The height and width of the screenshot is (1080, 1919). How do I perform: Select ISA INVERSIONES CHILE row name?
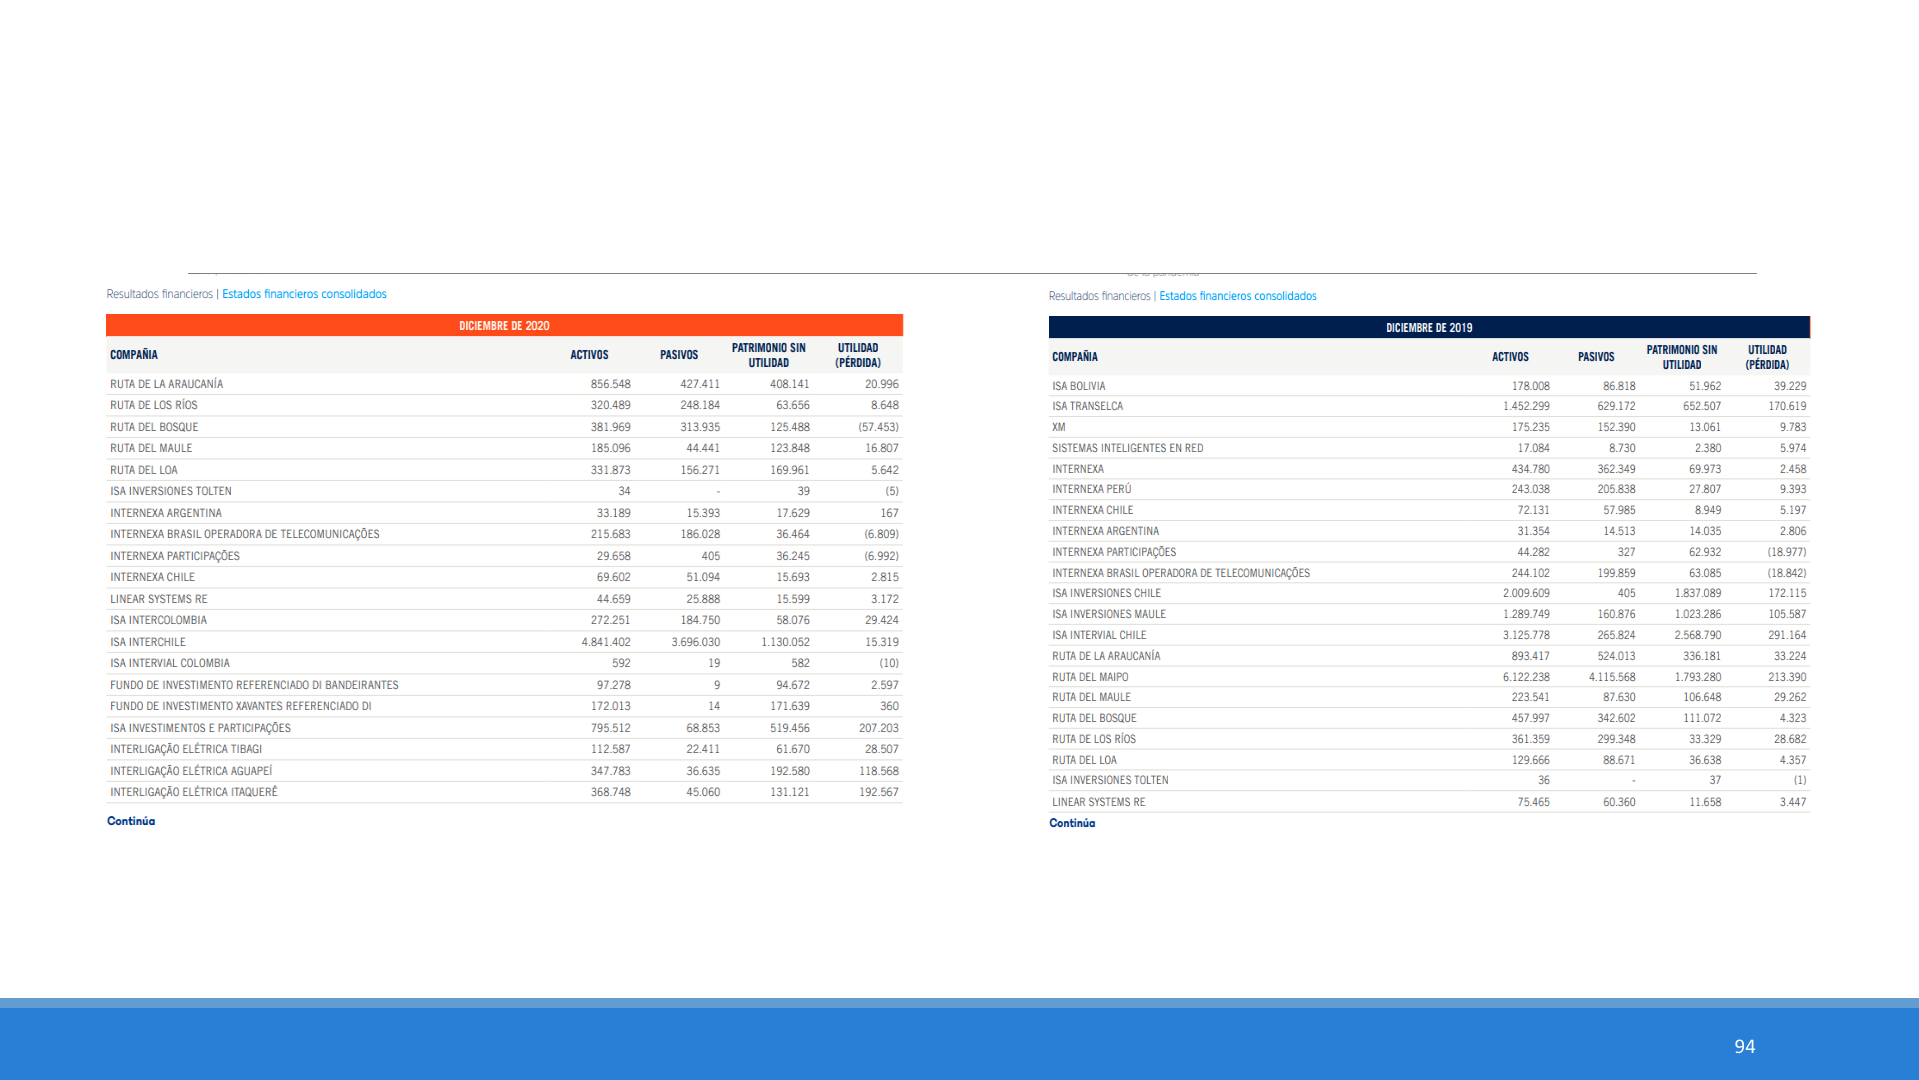click(x=1106, y=593)
